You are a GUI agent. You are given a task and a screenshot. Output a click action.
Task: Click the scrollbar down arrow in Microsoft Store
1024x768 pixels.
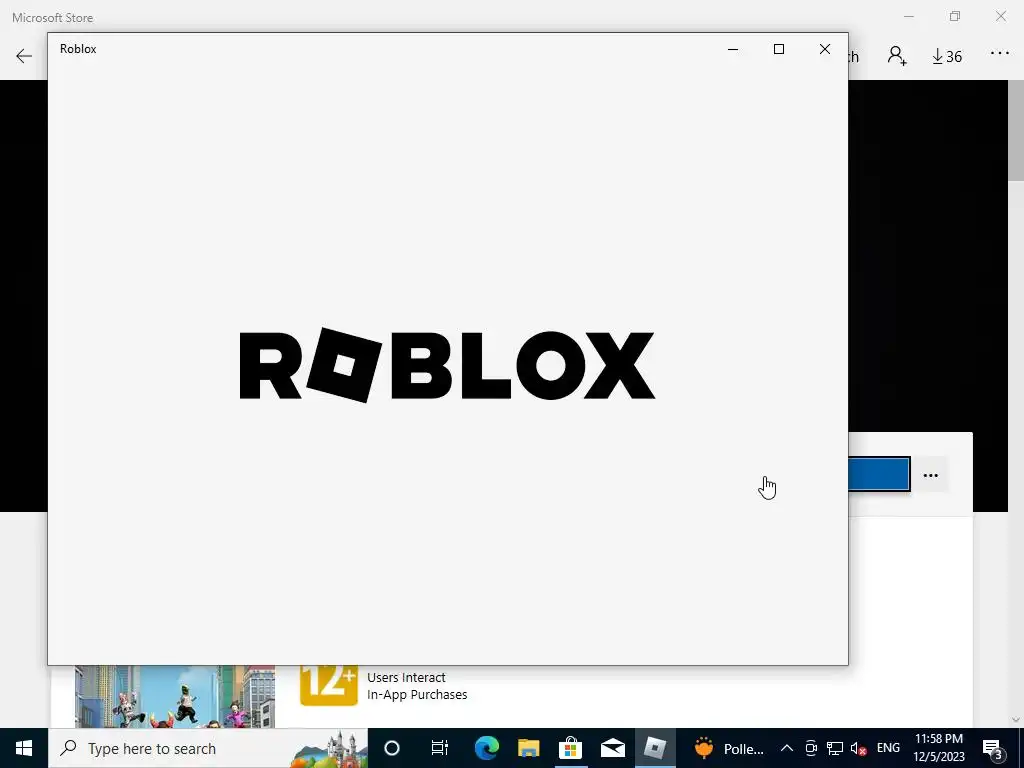click(x=1016, y=720)
